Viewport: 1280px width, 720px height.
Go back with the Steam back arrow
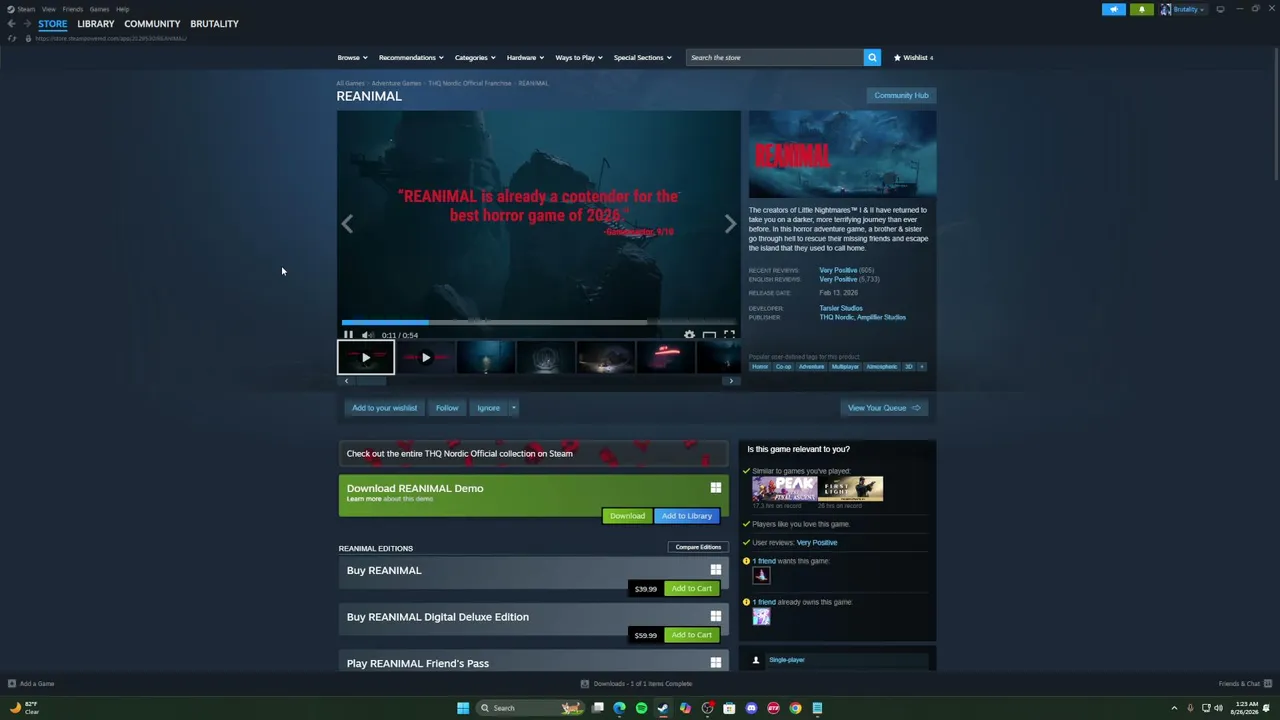(11, 24)
